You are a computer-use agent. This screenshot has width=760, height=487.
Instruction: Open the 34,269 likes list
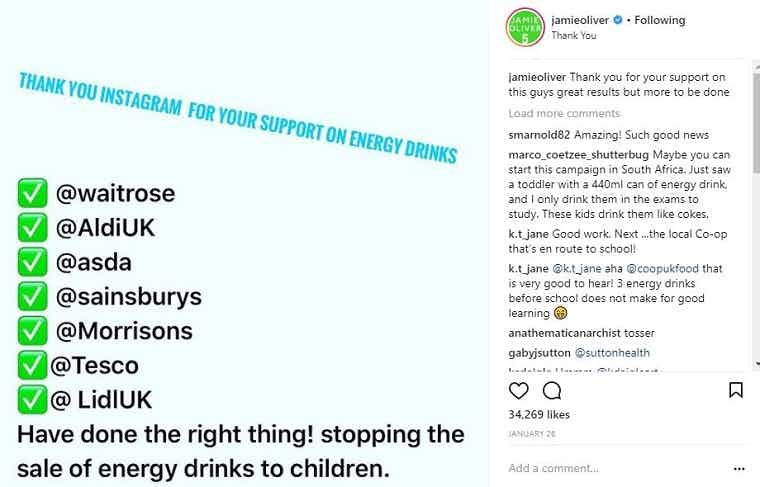[540, 414]
